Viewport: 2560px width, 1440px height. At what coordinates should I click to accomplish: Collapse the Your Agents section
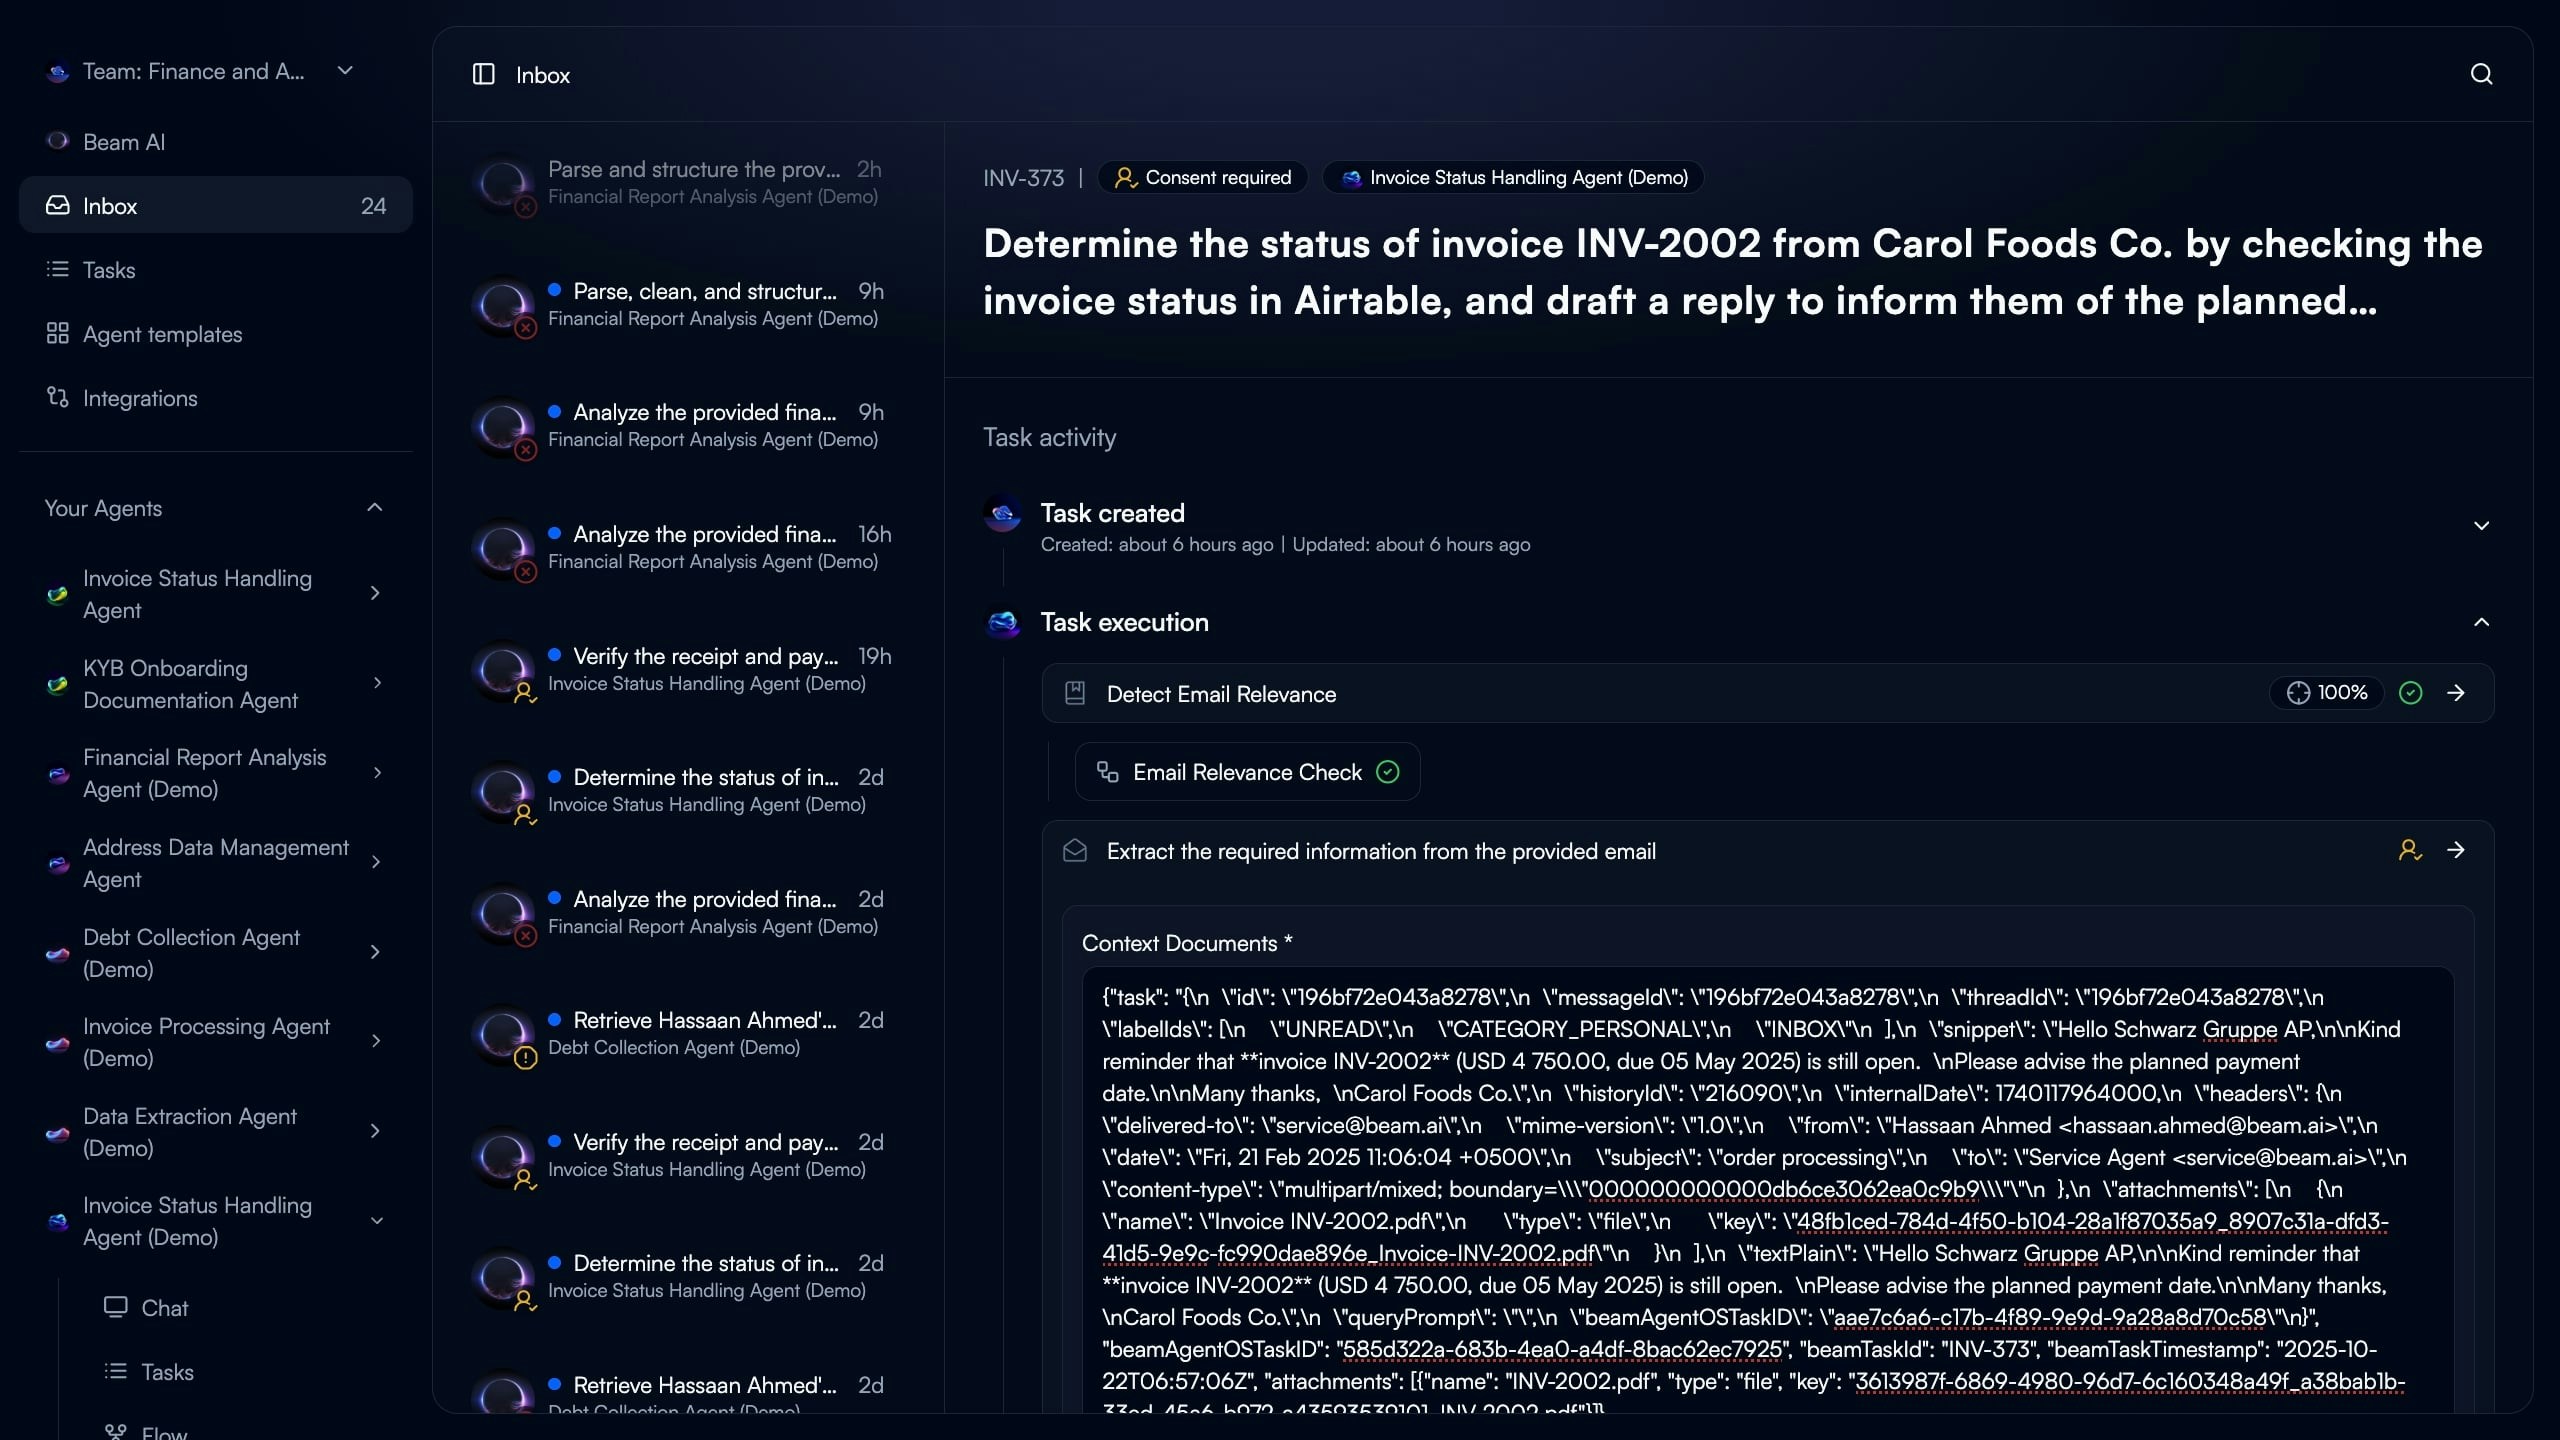point(375,508)
